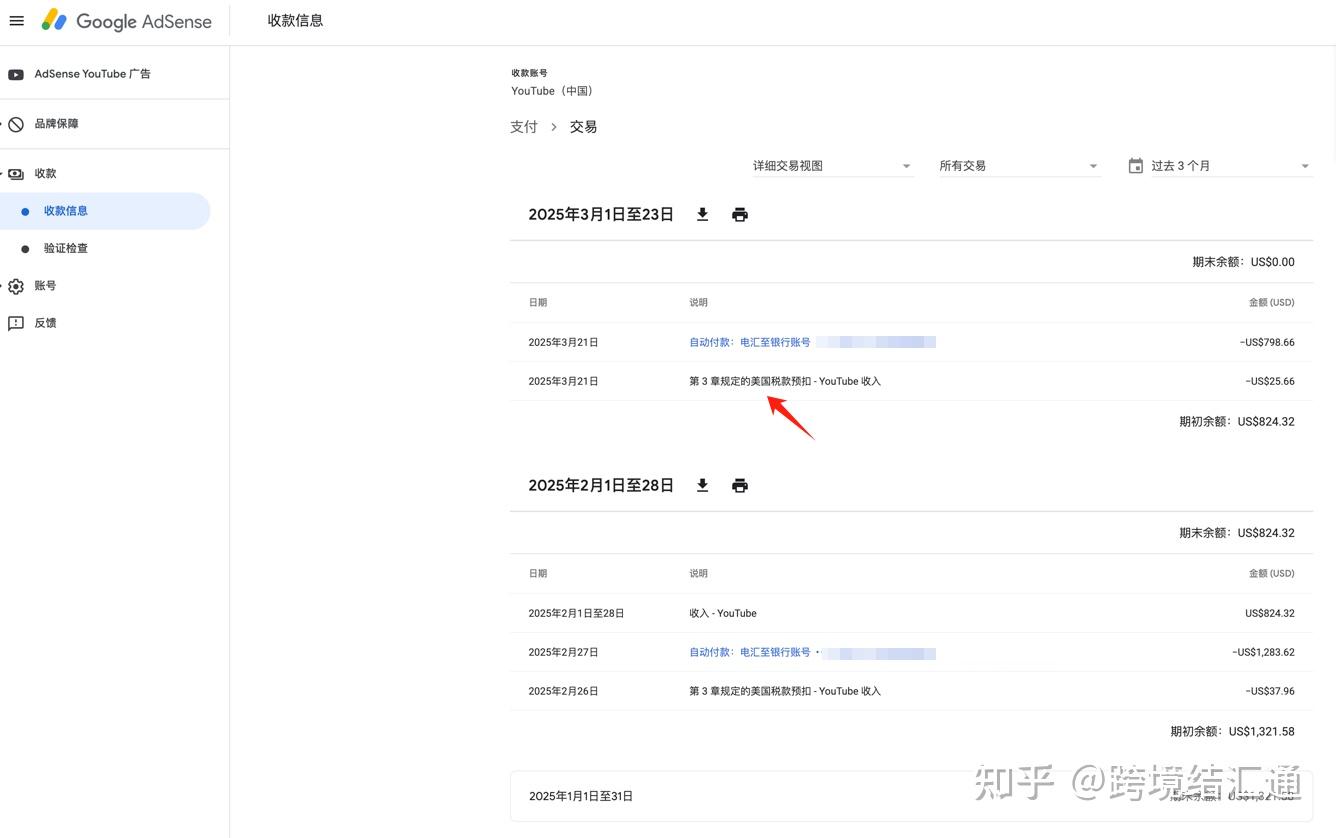This screenshot has height=838, width=1336.
Task: Click the 2025年3月1日至23日 period heading
Action: [x=601, y=215]
